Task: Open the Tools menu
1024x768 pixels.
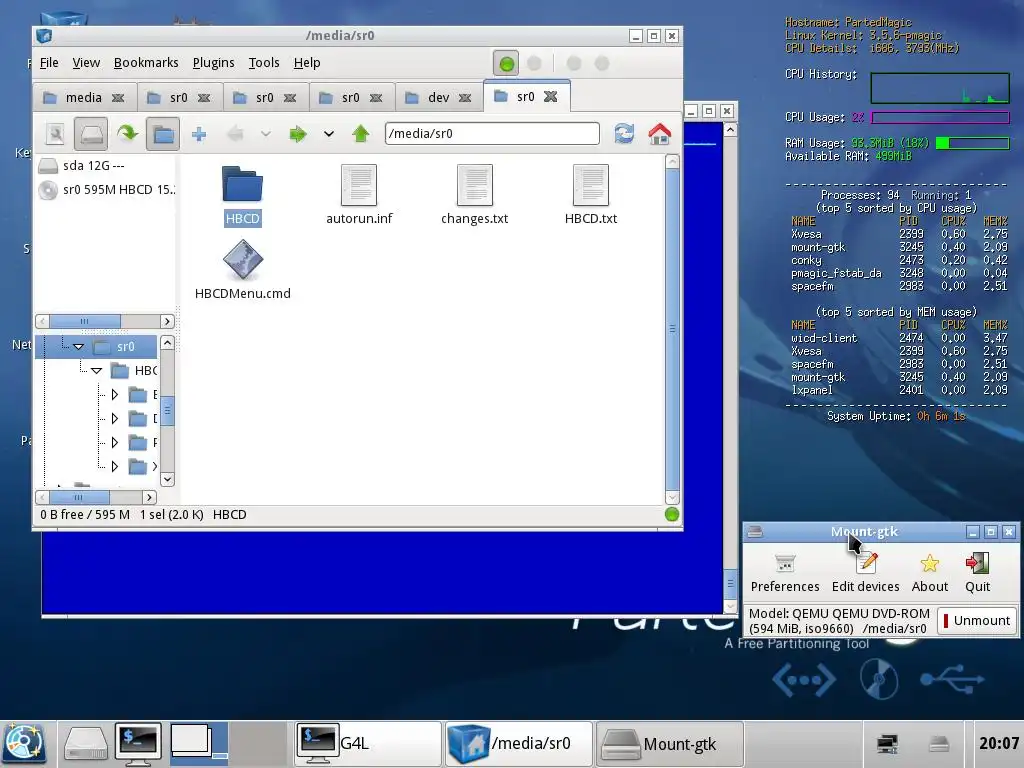Action: pos(264,63)
